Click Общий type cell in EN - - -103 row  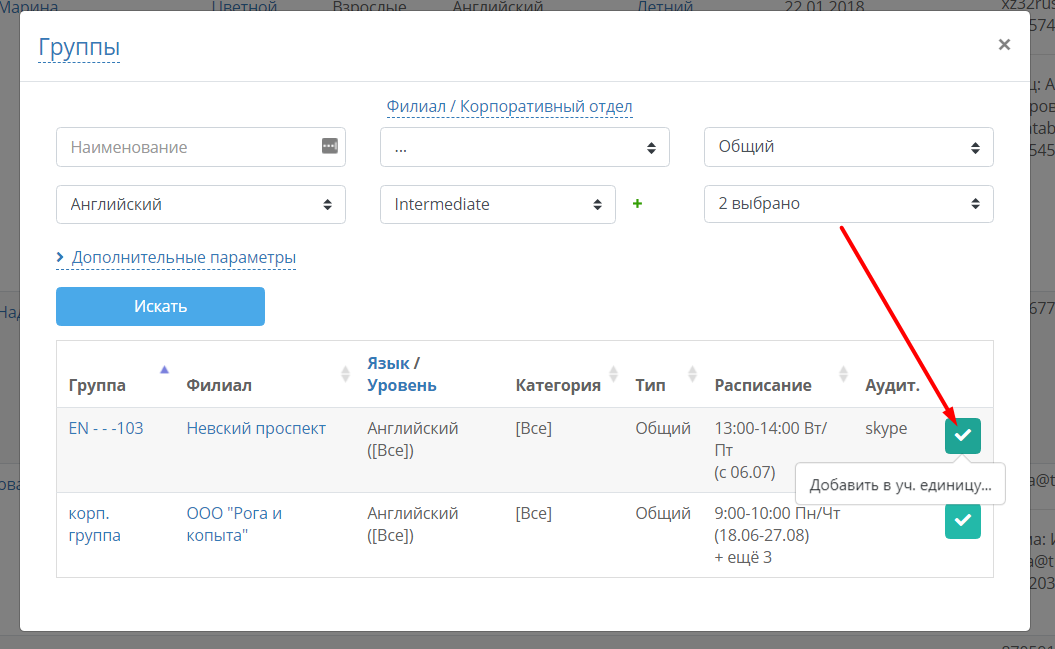(663, 428)
